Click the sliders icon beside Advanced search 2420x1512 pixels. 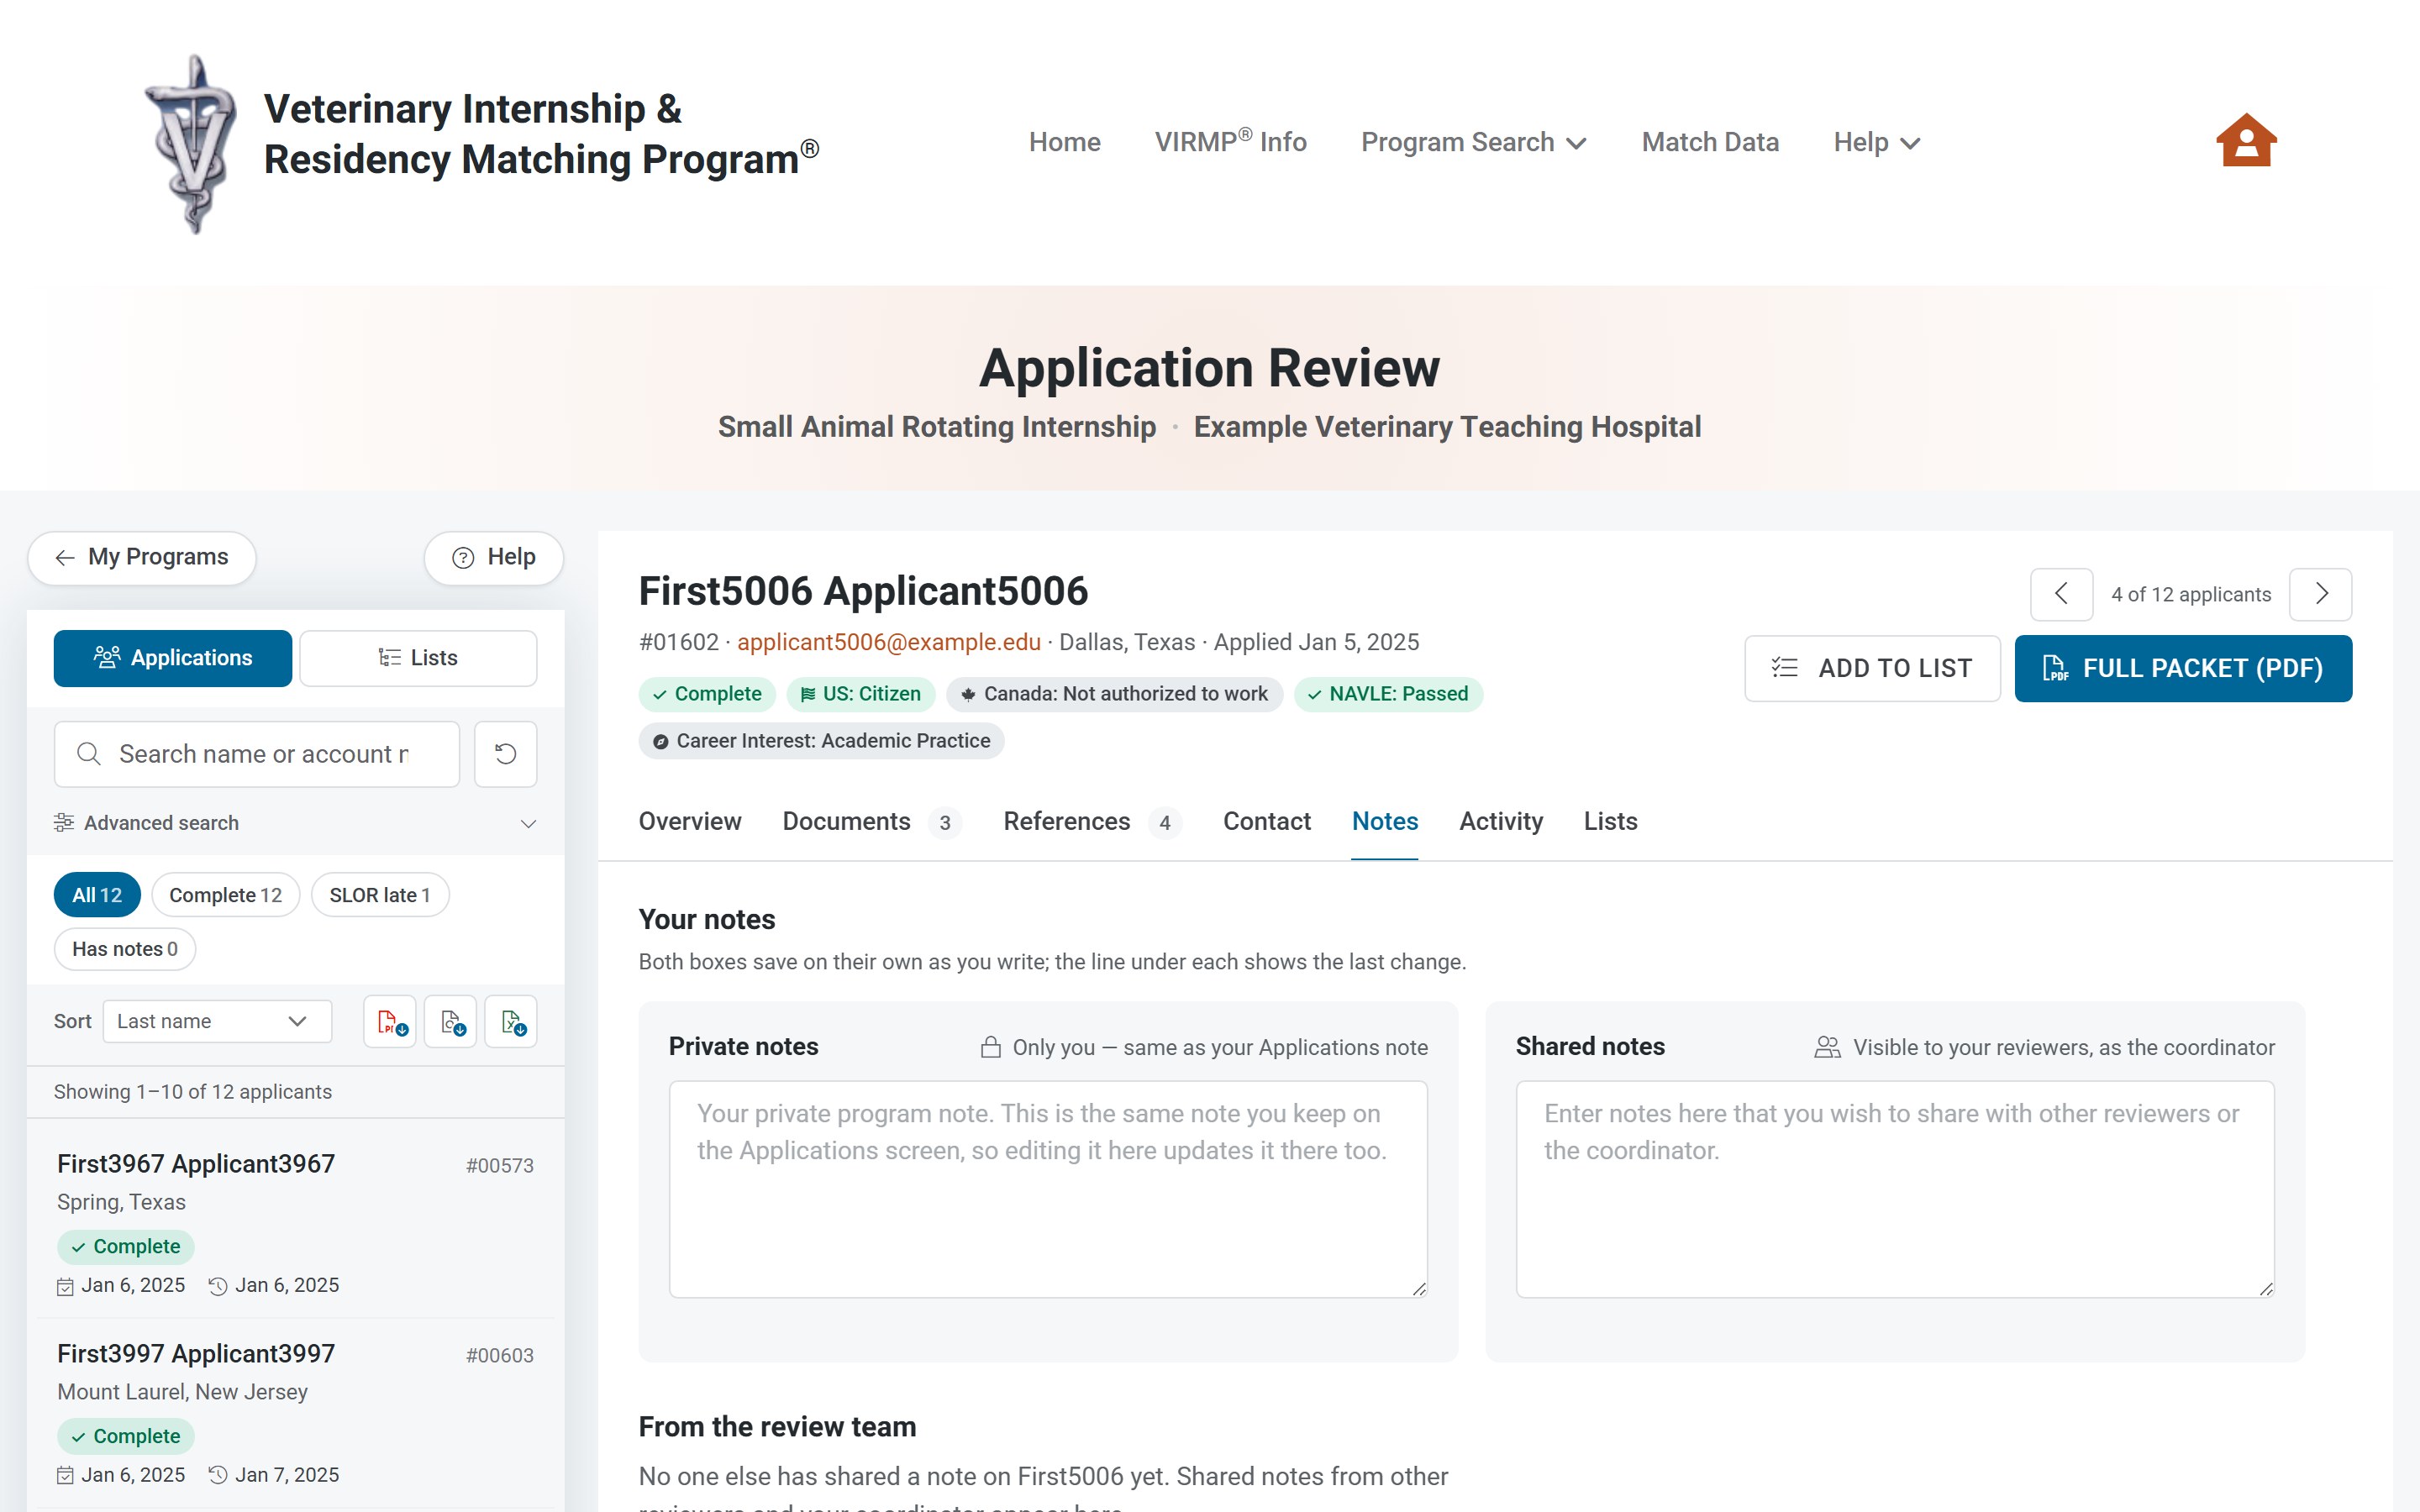point(64,823)
